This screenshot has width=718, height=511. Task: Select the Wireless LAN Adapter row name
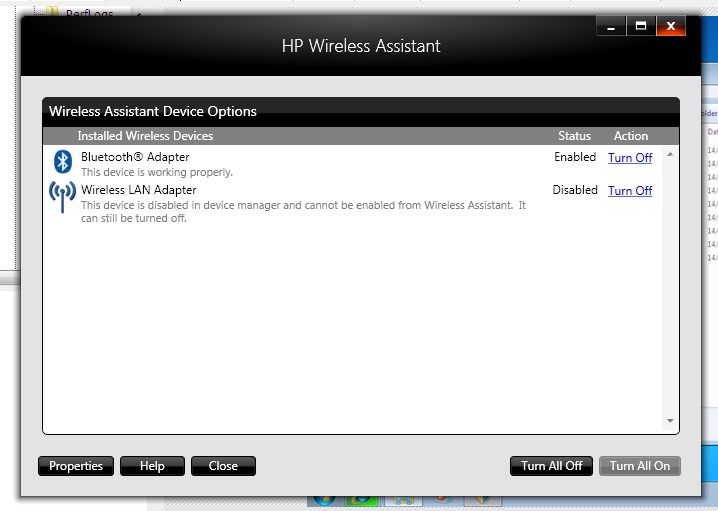pyautogui.click(x=139, y=190)
